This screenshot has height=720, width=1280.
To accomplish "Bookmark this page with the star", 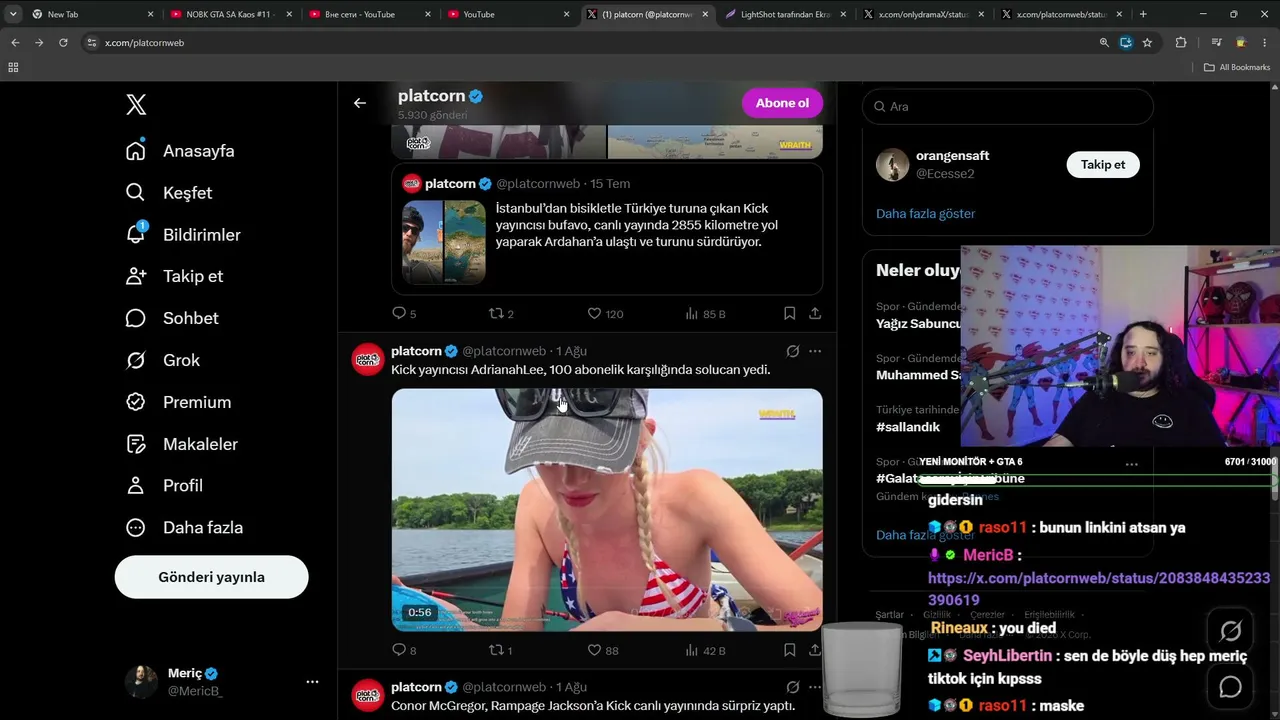I will pos(1147,43).
